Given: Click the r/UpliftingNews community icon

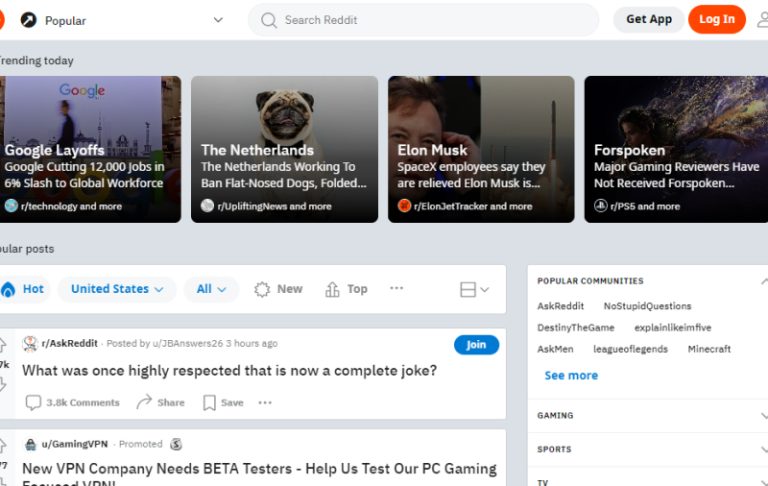Looking at the screenshot, I should click(x=207, y=206).
